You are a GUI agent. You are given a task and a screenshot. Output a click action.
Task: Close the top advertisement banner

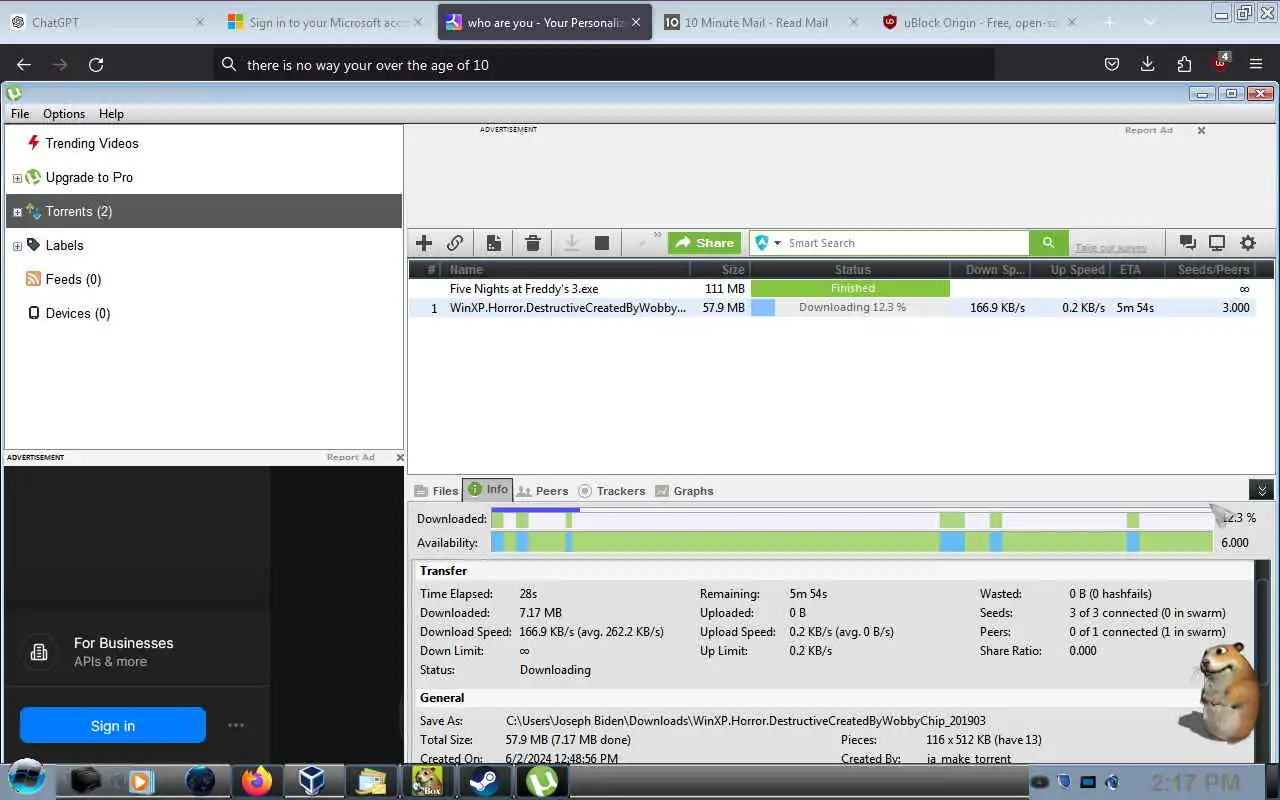(x=1201, y=130)
